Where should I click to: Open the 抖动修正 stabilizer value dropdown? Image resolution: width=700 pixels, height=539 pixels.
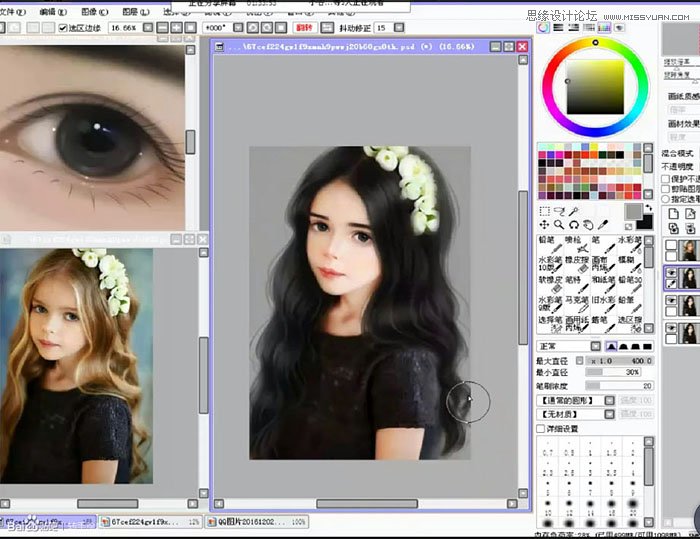click(399, 28)
